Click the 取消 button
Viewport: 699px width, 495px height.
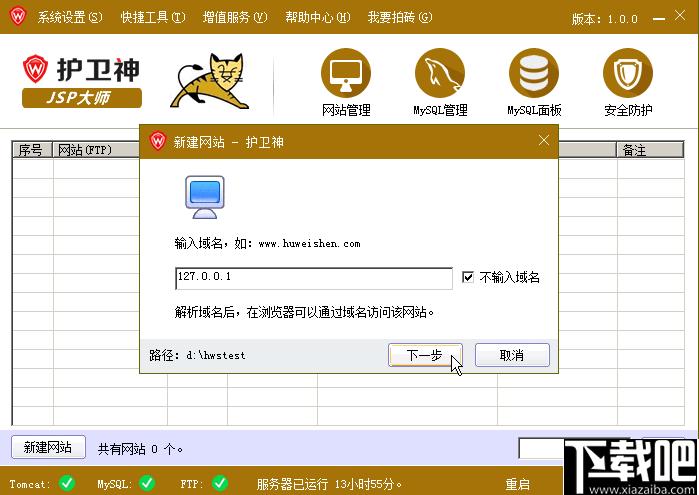[512, 355]
